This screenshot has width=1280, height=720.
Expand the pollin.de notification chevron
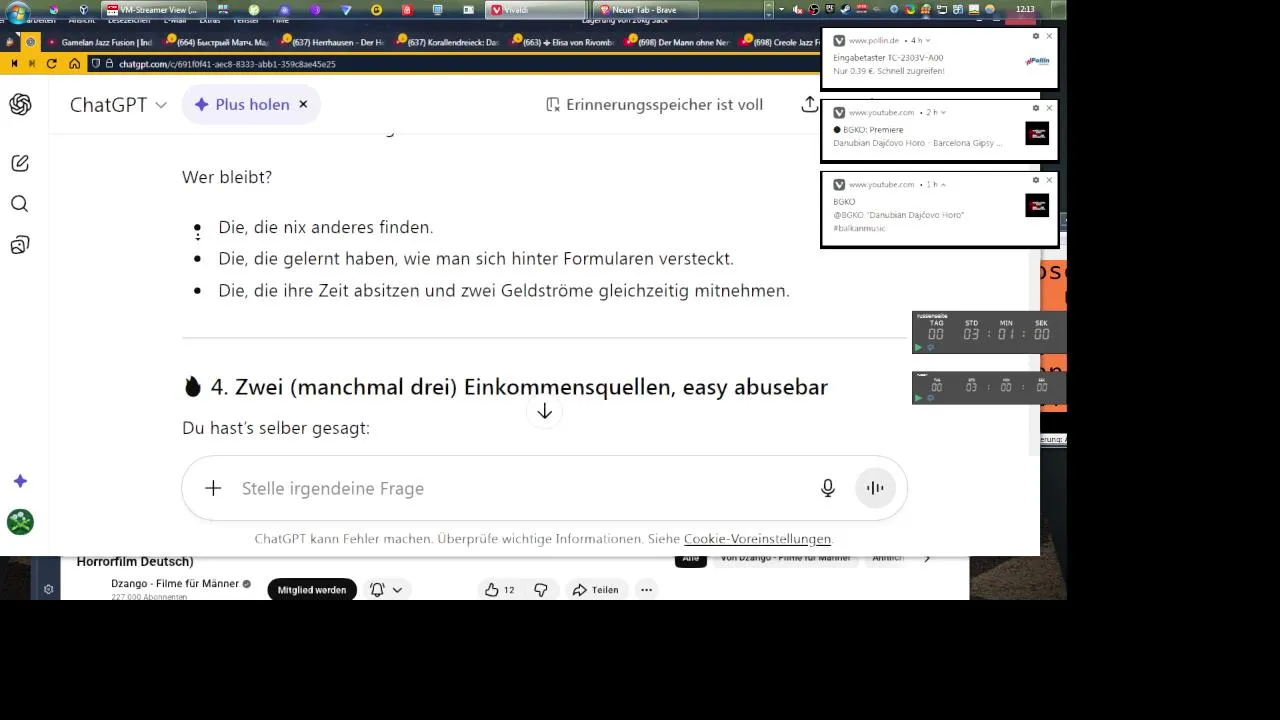coord(929,41)
